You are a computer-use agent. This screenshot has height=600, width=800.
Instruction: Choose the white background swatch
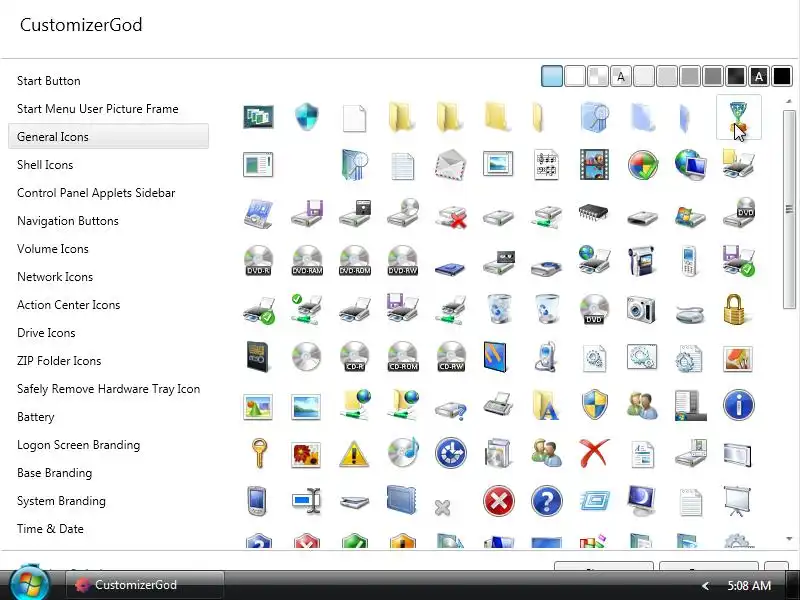[x=575, y=77]
